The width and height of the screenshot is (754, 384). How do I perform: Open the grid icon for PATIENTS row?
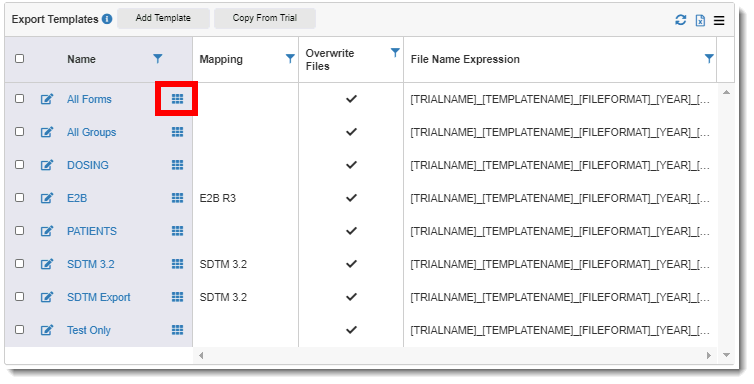(177, 231)
